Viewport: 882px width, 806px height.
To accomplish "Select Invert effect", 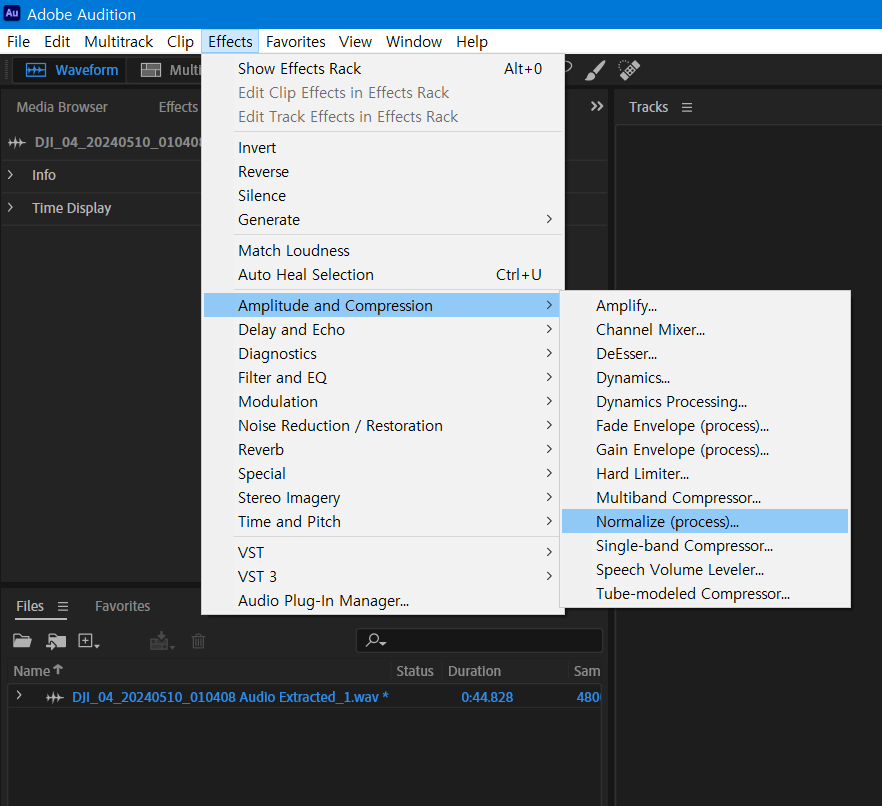I will click(x=383, y=147).
